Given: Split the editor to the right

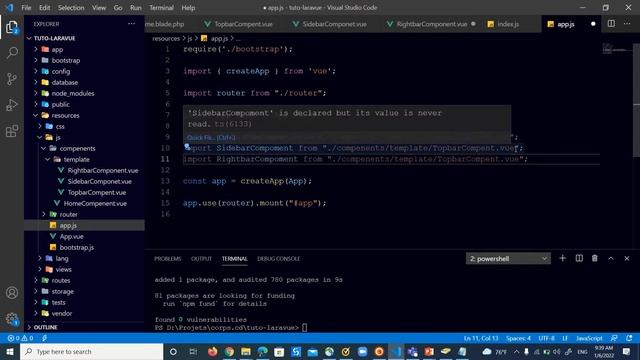Looking at the screenshot, I should pyautogui.click(x=611, y=24).
